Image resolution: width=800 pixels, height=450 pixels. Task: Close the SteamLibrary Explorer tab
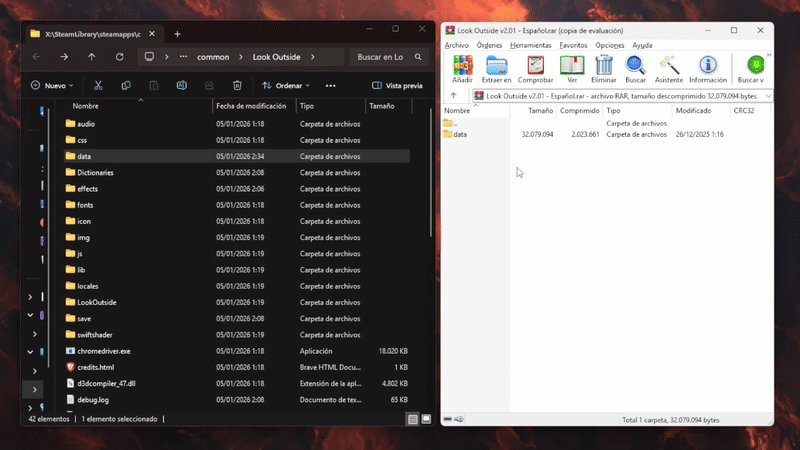click(x=152, y=34)
